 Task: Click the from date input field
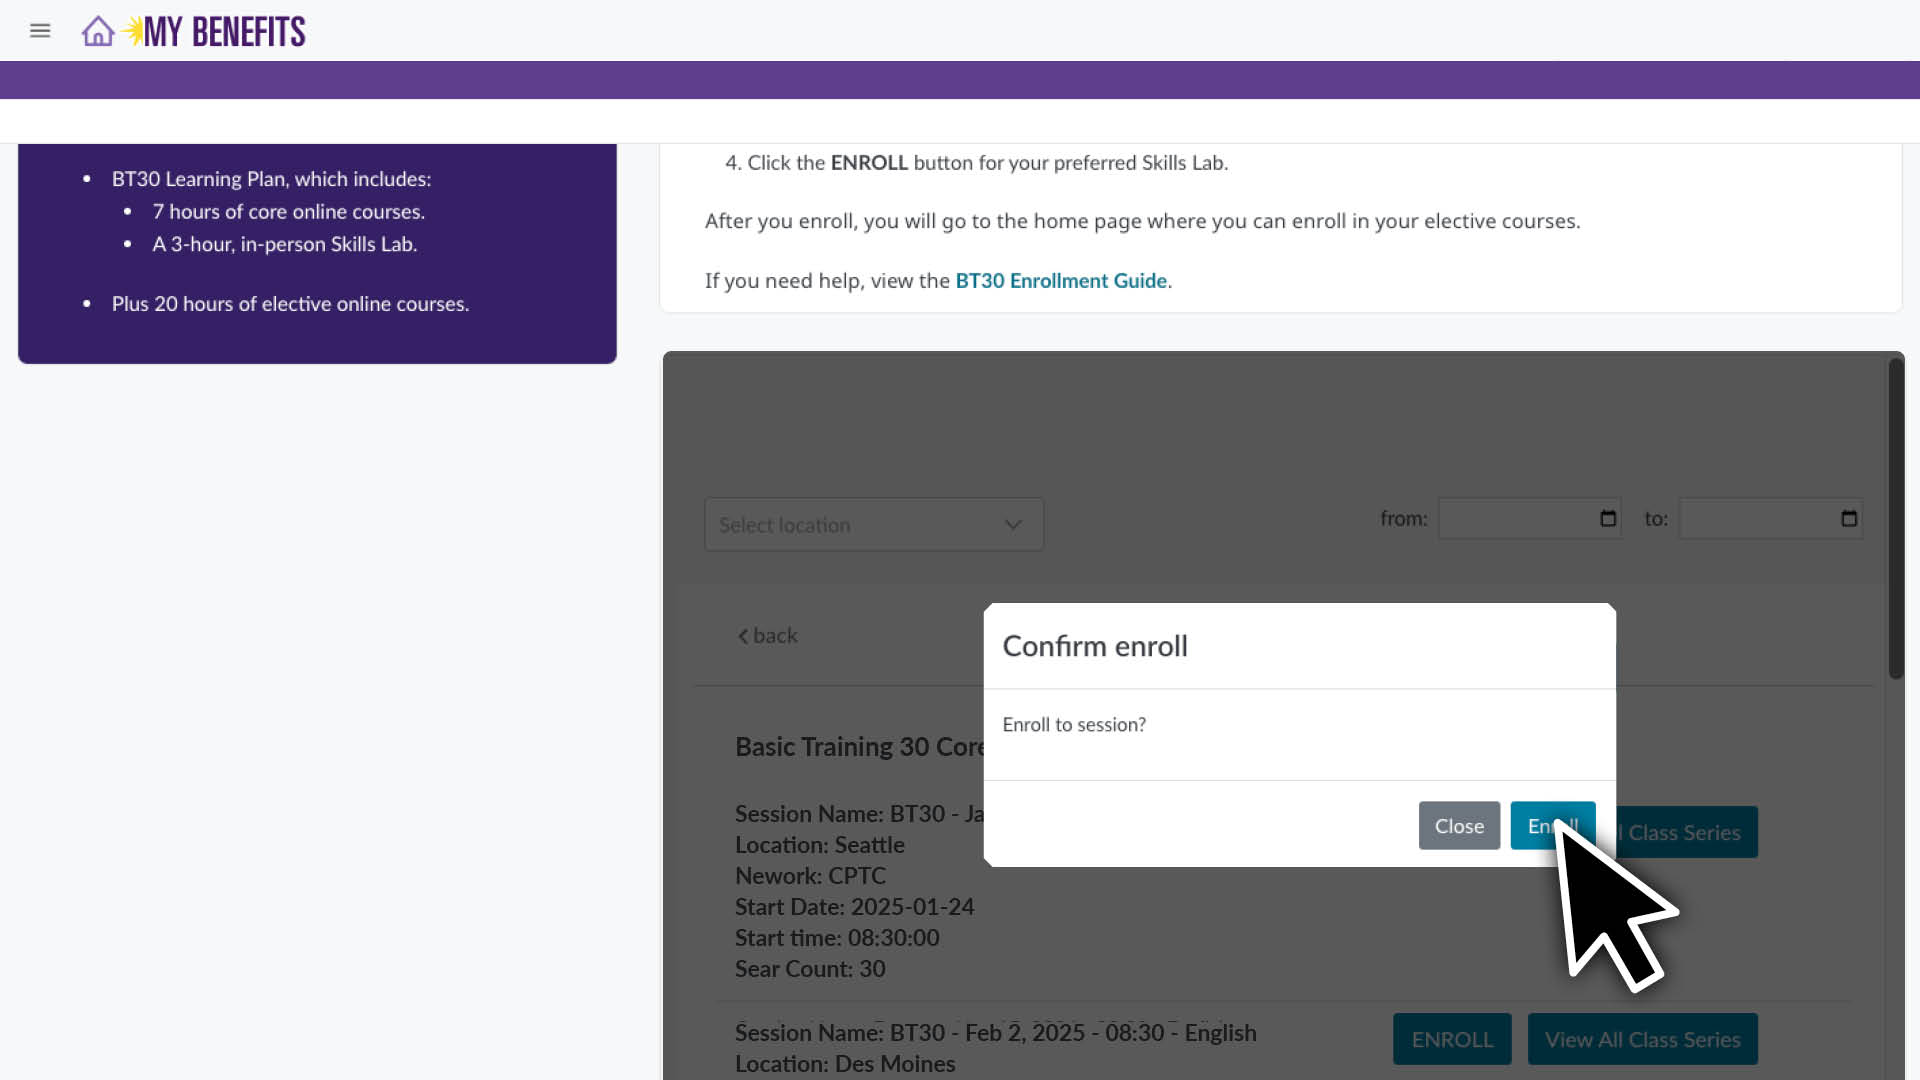pyautogui.click(x=1515, y=518)
